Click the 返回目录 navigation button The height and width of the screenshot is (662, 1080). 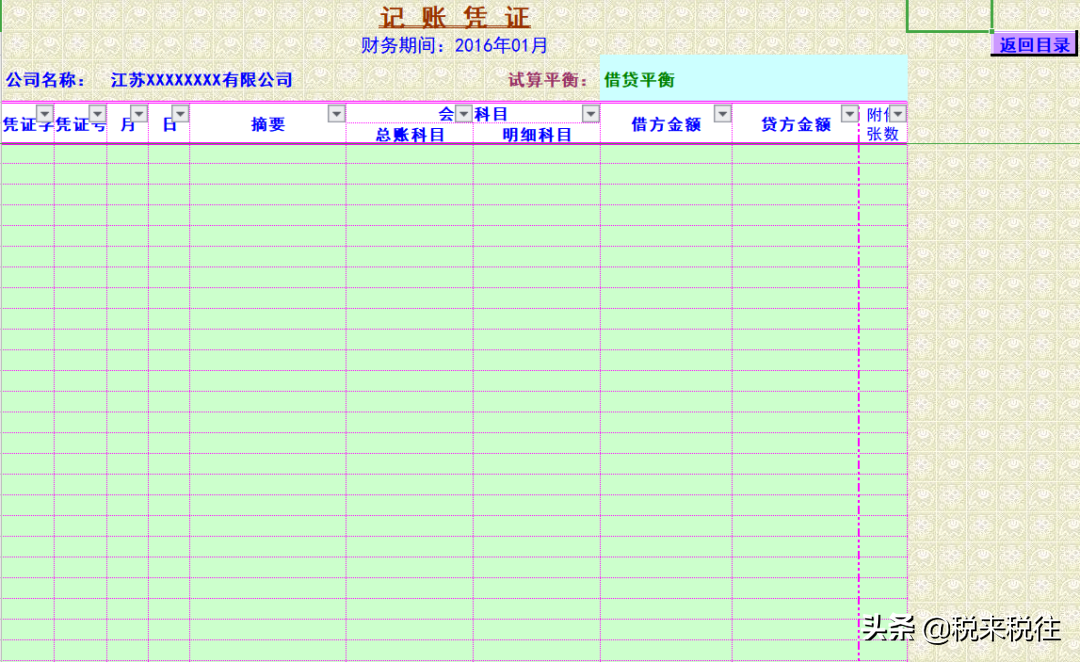(x=1033, y=43)
